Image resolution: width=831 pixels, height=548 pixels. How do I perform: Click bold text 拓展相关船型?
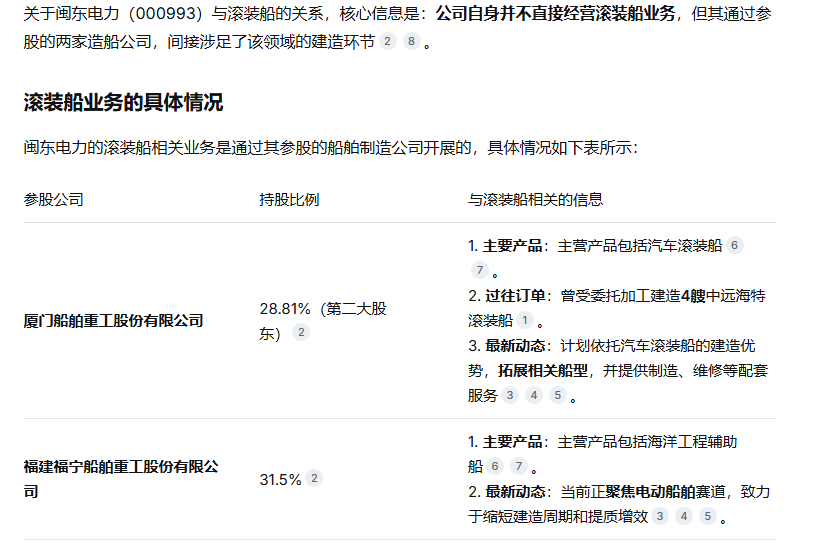(x=543, y=370)
